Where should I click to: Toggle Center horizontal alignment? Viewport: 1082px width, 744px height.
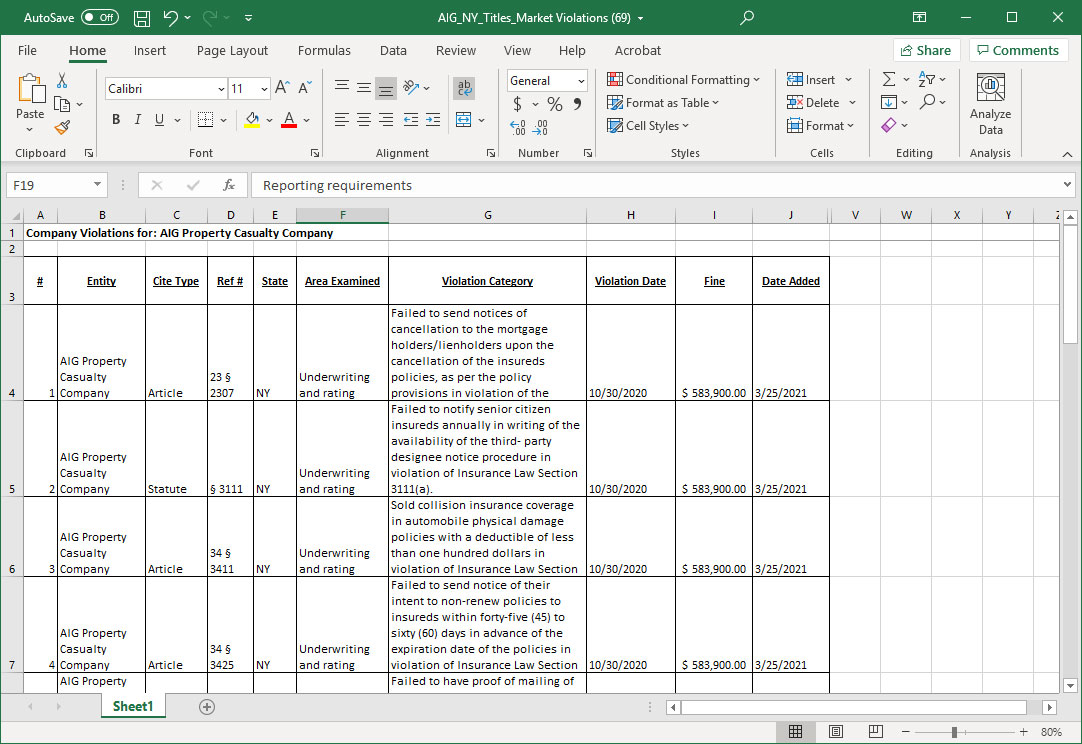point(364,120)
